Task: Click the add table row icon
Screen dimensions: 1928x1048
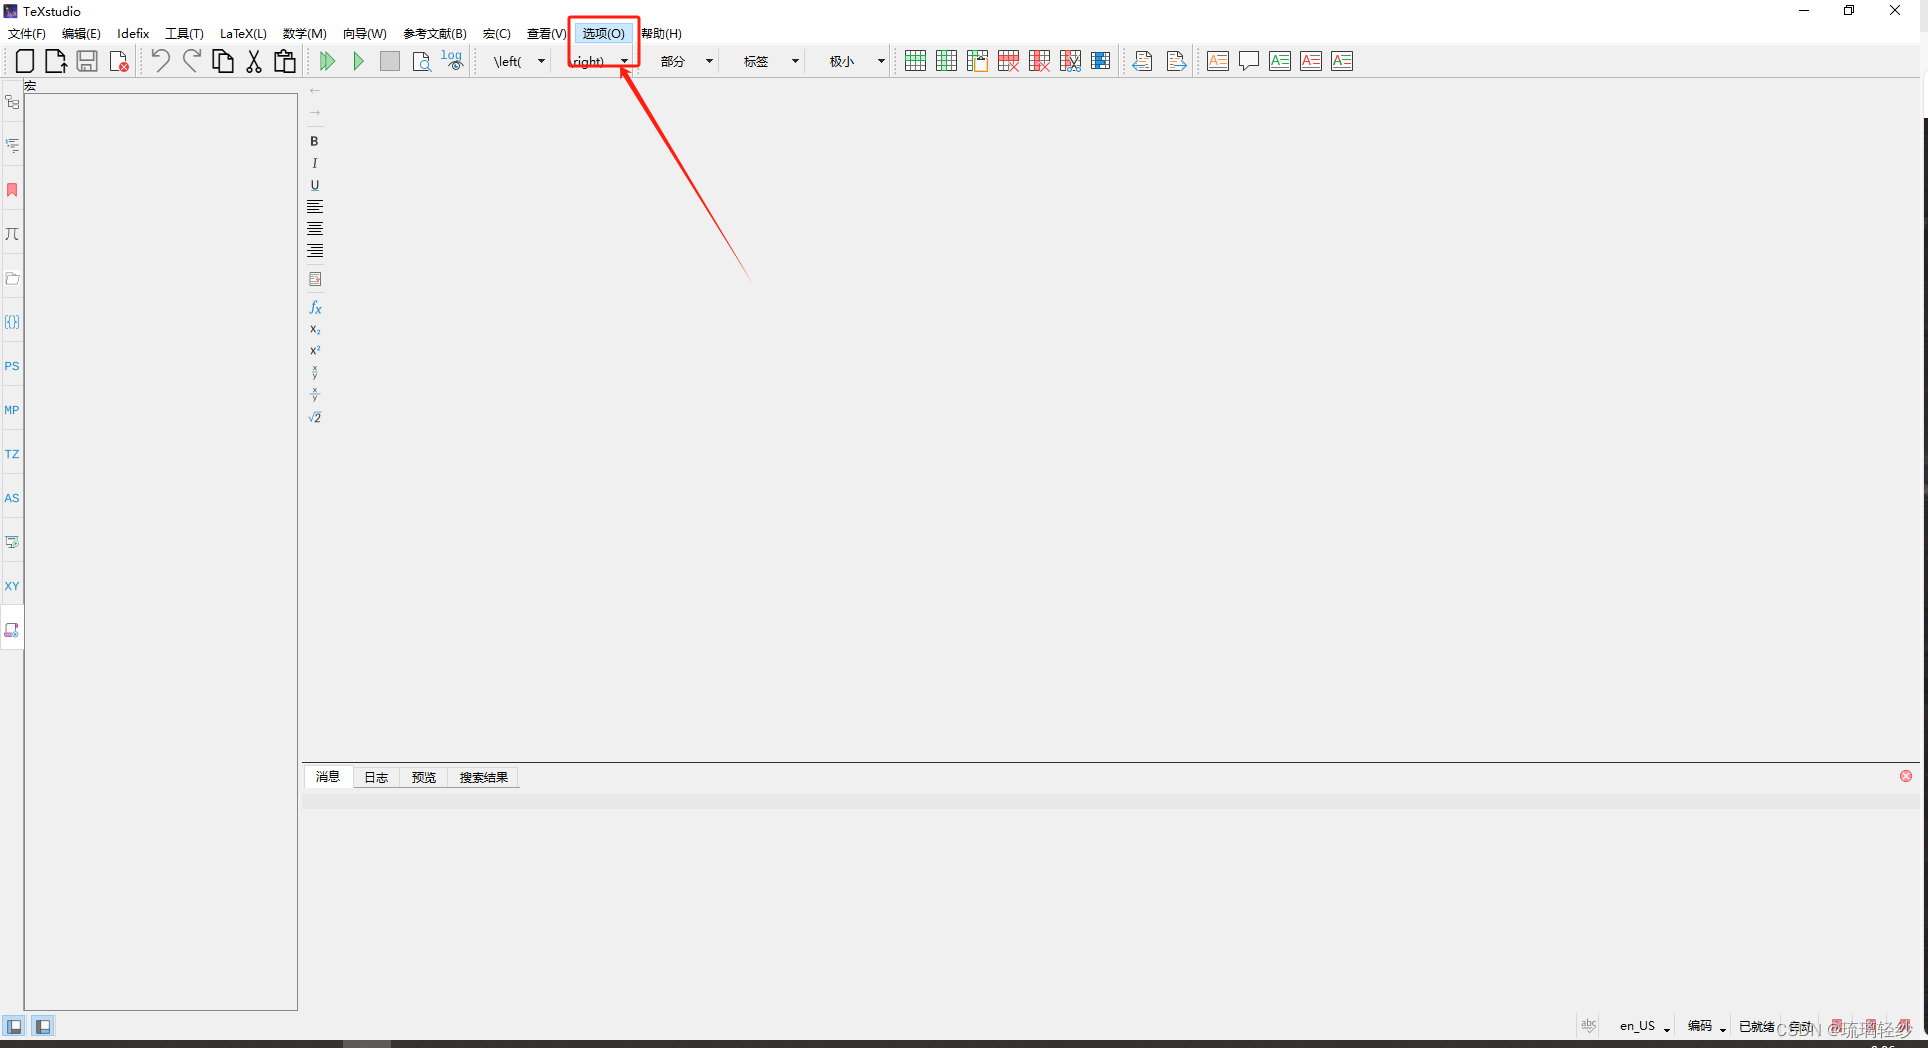Action: click(915, 61)
